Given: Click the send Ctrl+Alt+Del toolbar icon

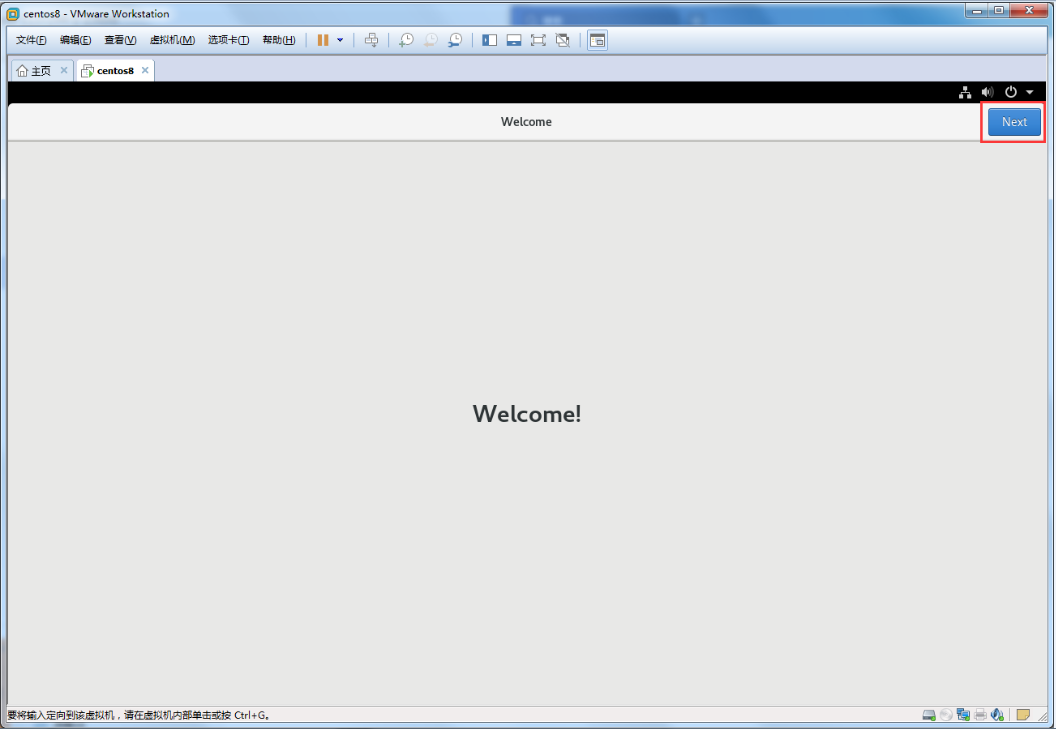Looking at the screenshot, I should tap(371, 40).
